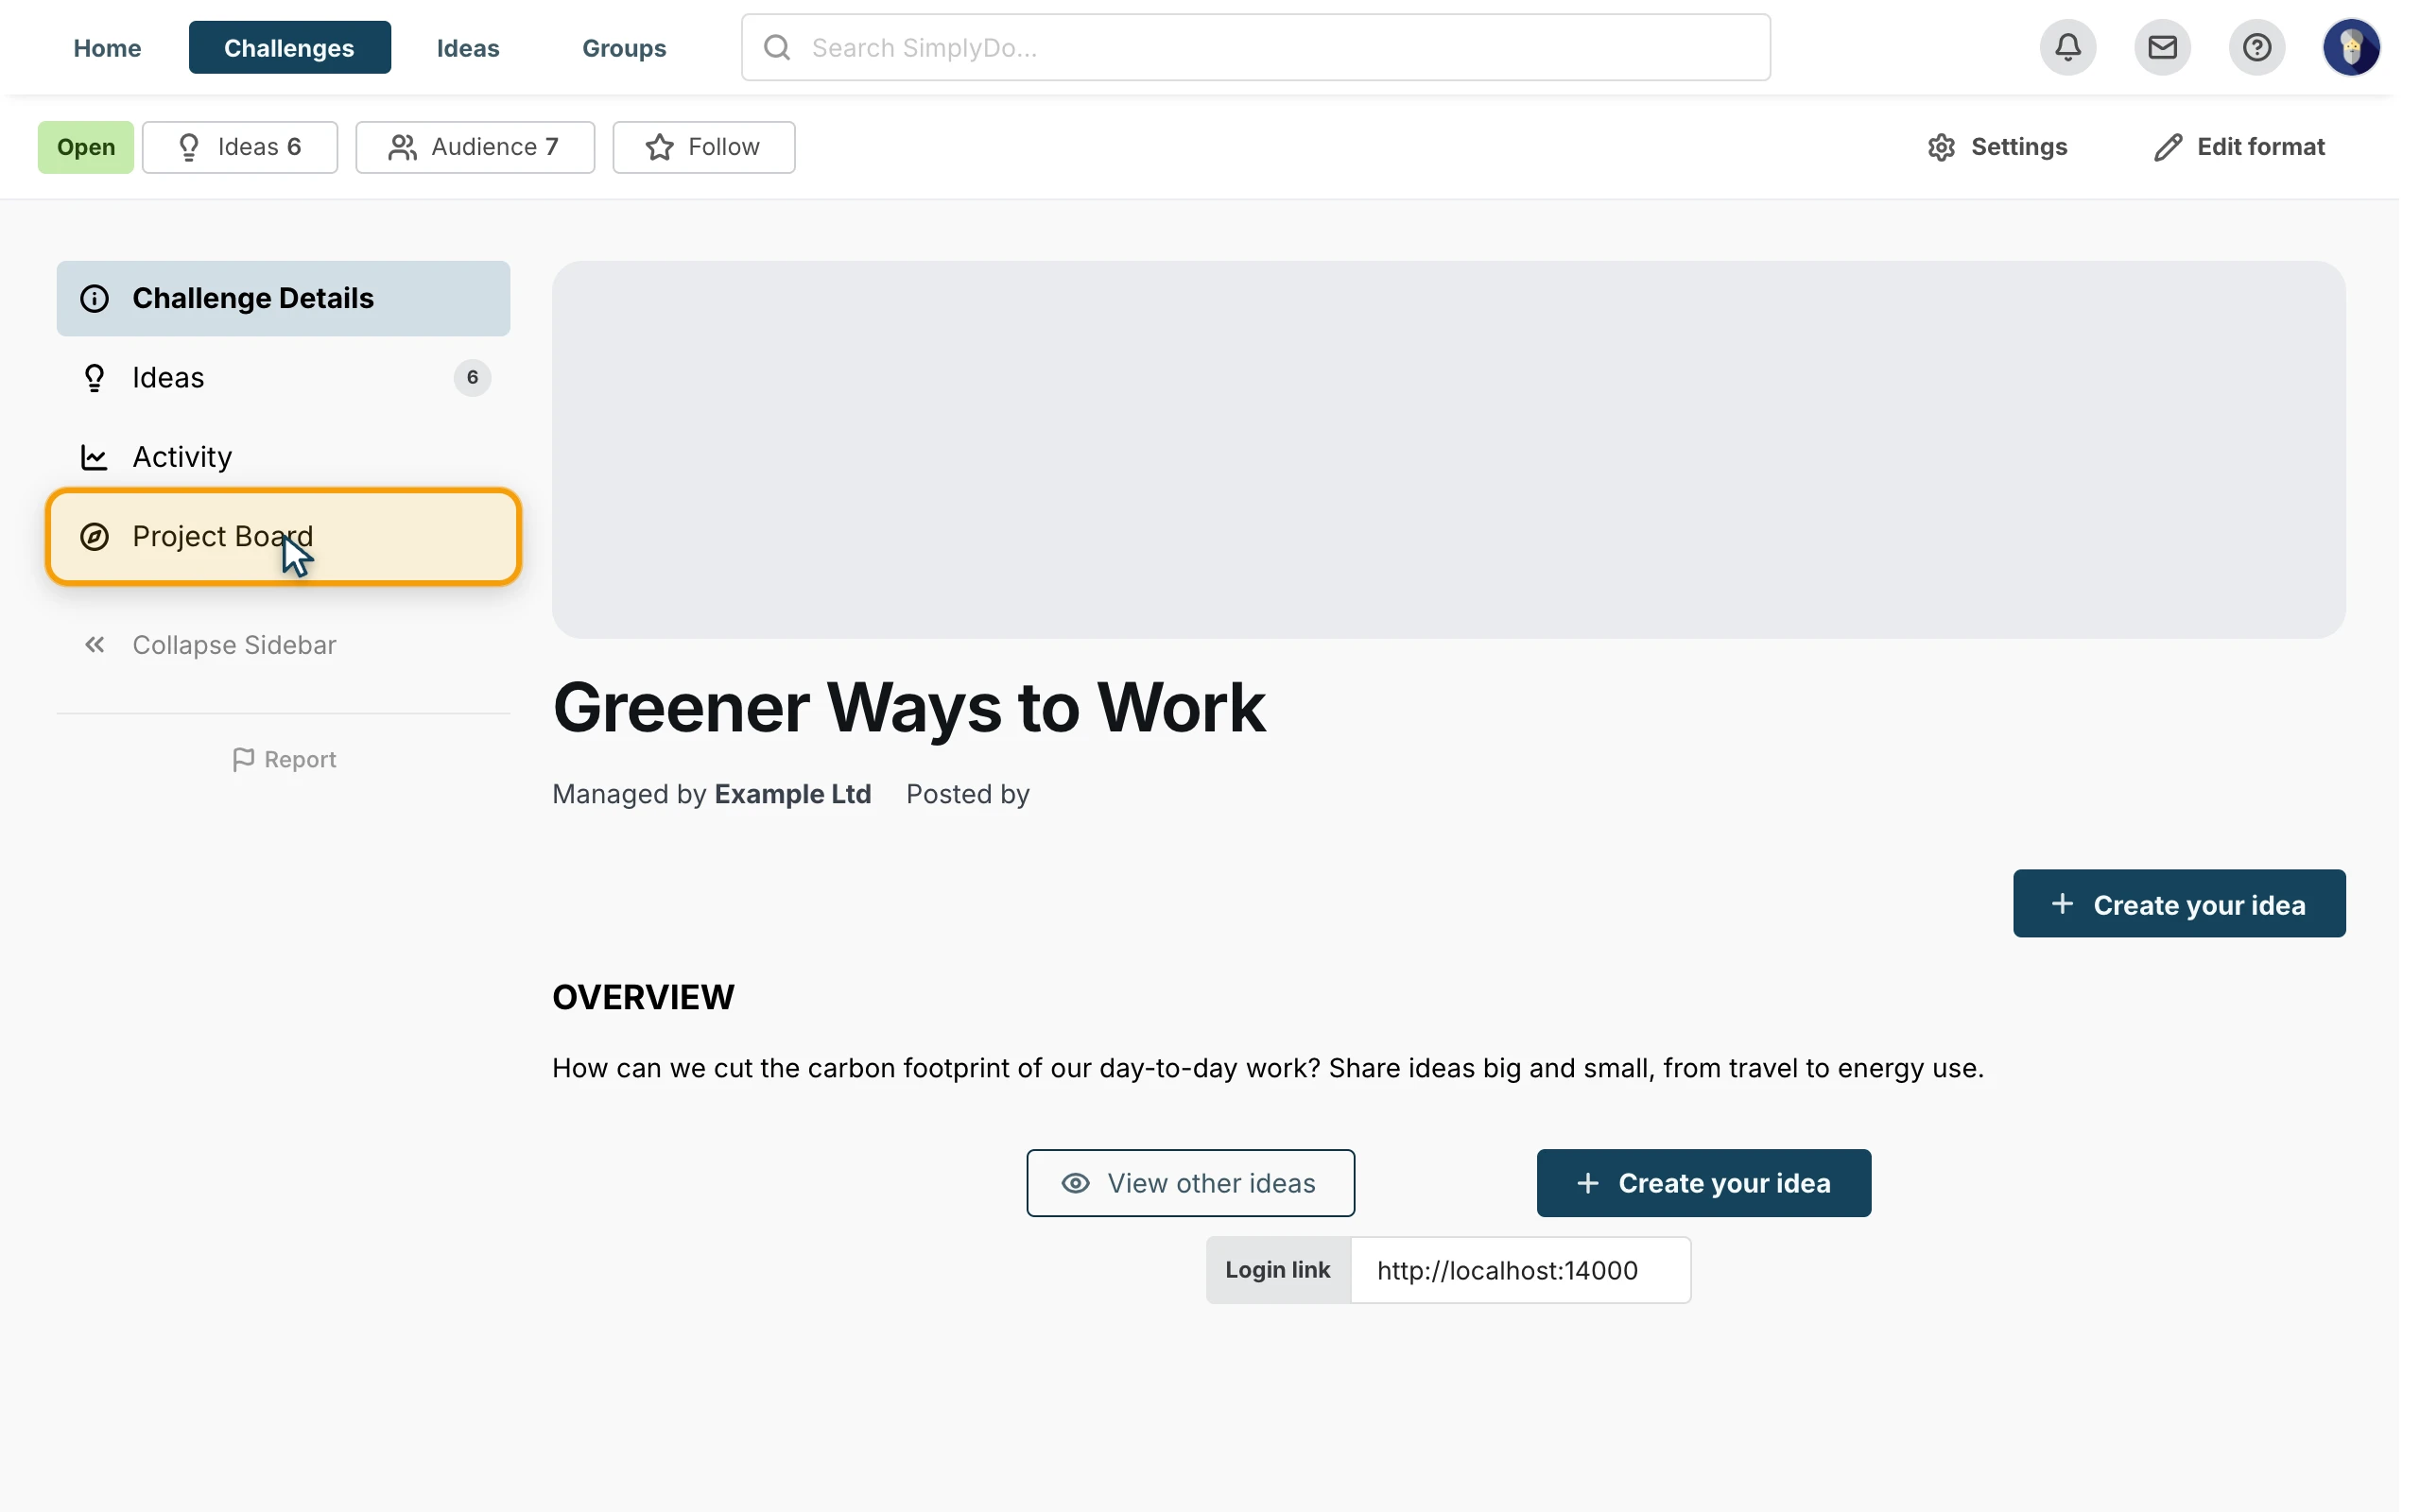
Task: Open challenge Settings via gear icon
Action: click(x=1941, y=147)
